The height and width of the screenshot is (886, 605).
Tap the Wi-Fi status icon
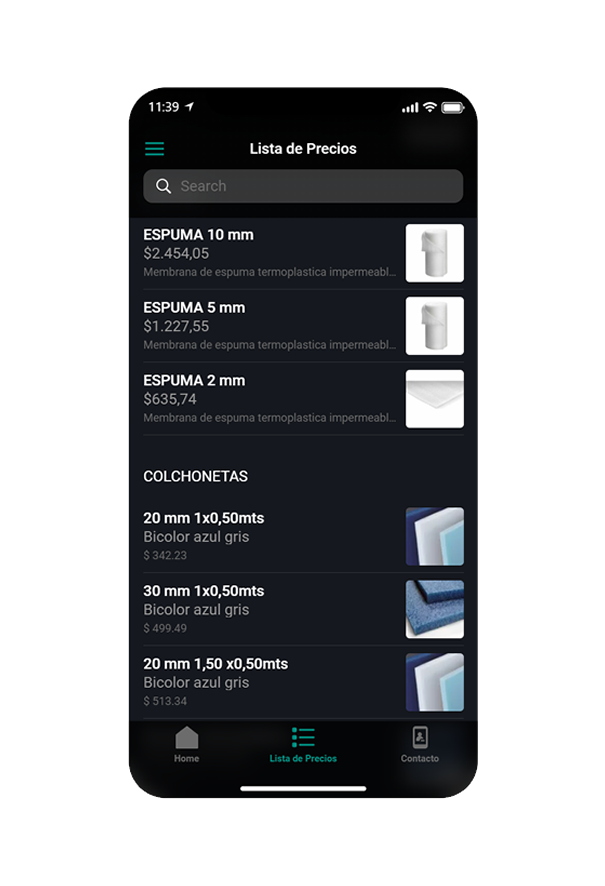[x=430, y=107]
